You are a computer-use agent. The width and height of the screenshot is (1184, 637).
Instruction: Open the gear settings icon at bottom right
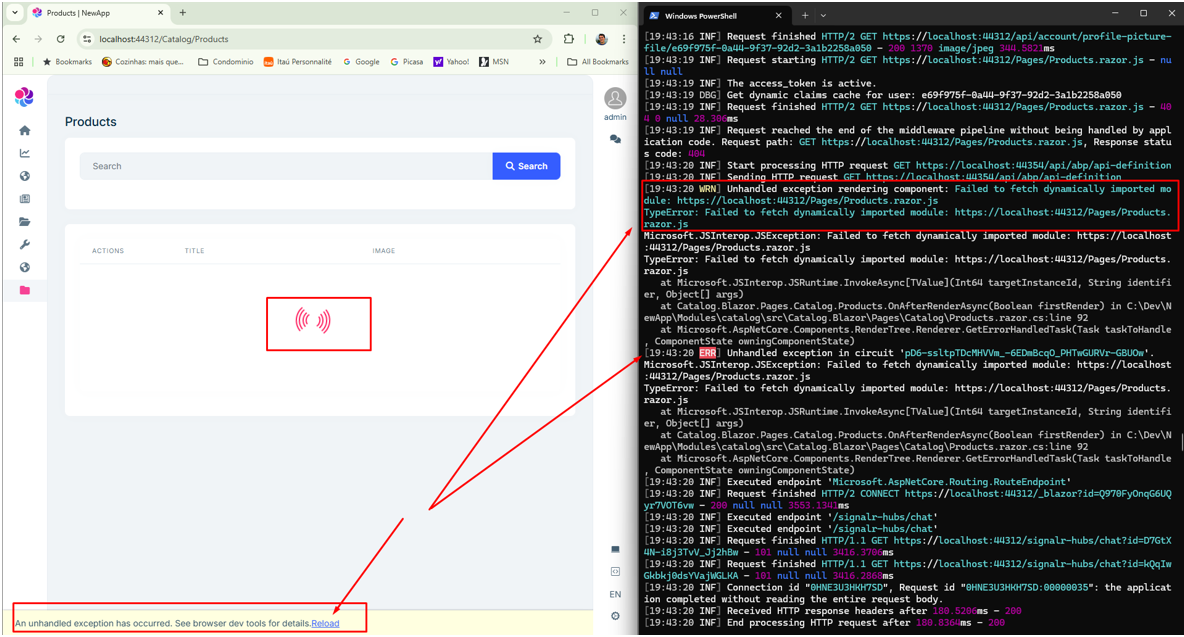615,616
